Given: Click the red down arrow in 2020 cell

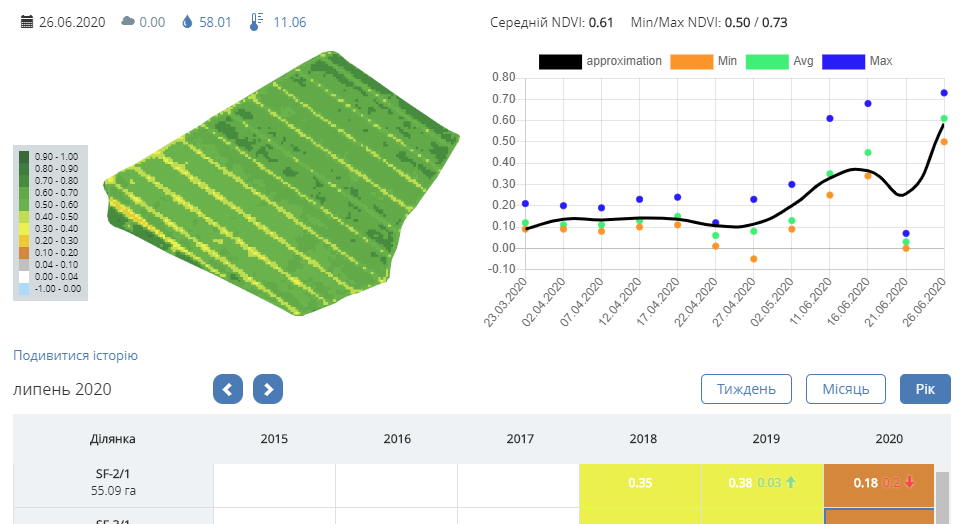Looking at the screenshot, I should pyautogui.click(x=911, y=483).
